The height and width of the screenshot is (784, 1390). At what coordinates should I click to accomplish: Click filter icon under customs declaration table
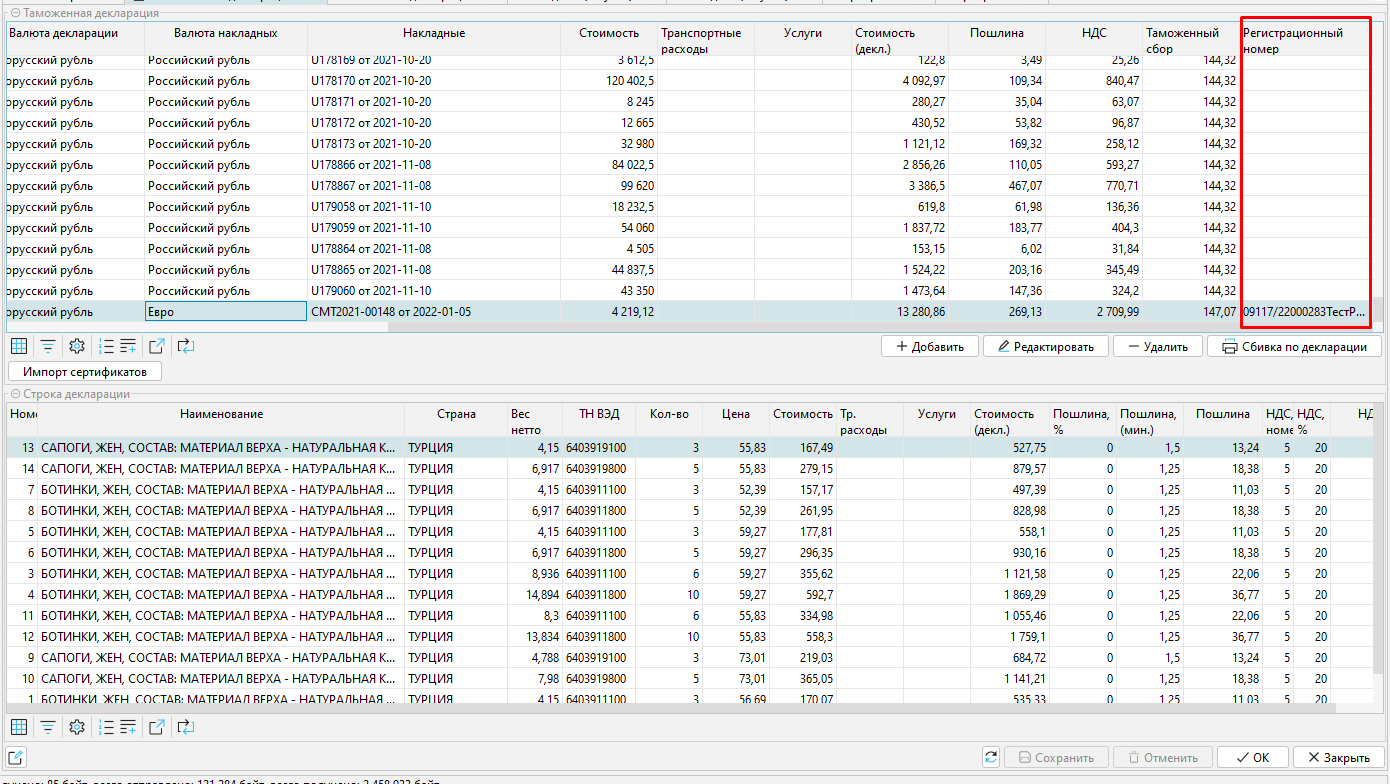tap(47, 347)
